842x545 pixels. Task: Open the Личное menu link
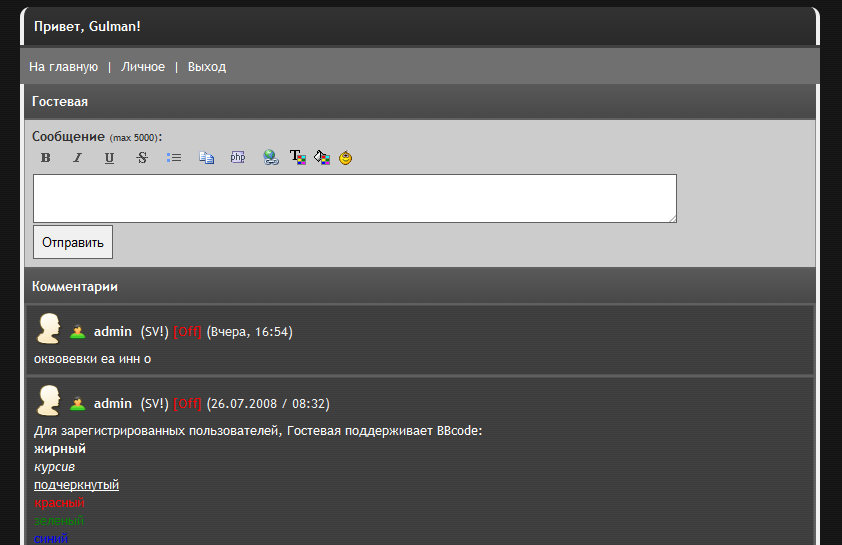[x=143, y=67]
